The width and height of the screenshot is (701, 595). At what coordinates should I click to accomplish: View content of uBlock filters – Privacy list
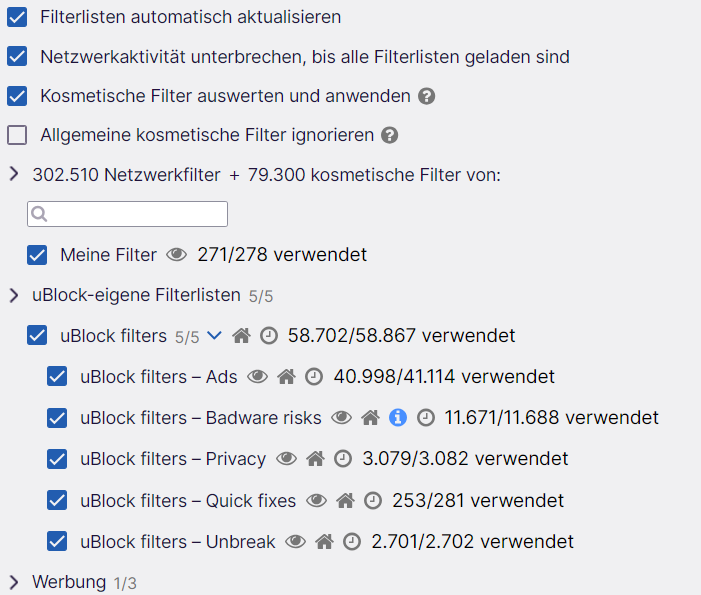(287, 459)
